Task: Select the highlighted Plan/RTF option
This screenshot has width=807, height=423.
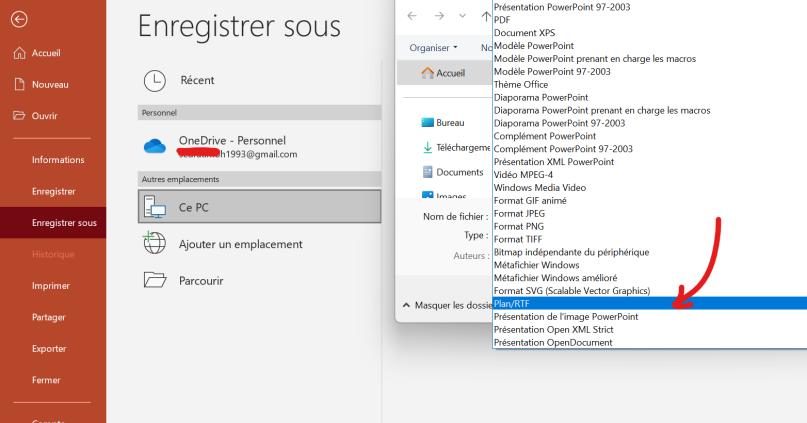Action: [x=650, y=303]
